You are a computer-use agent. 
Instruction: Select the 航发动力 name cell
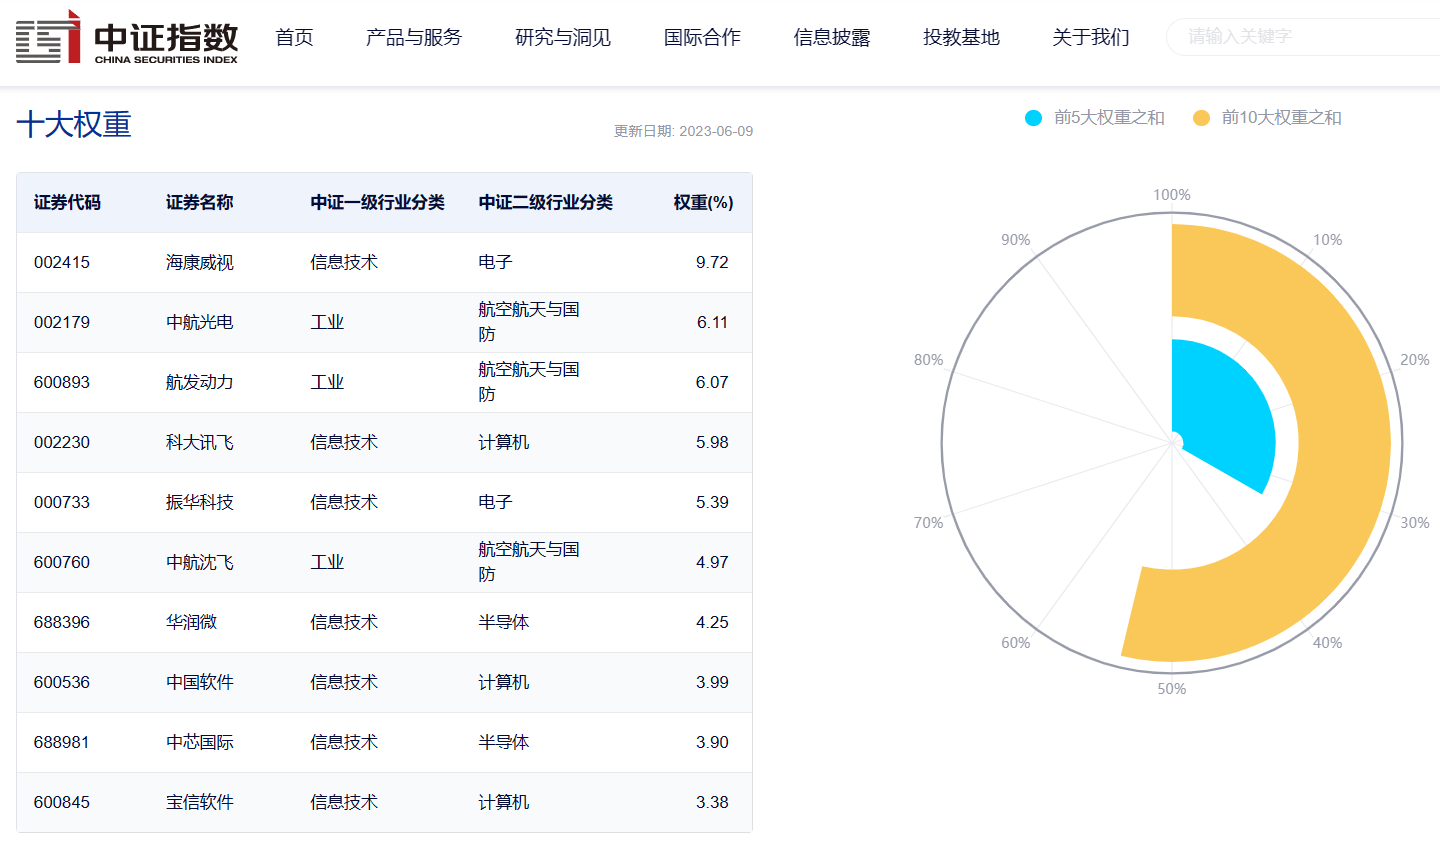[x=199, y=382]
